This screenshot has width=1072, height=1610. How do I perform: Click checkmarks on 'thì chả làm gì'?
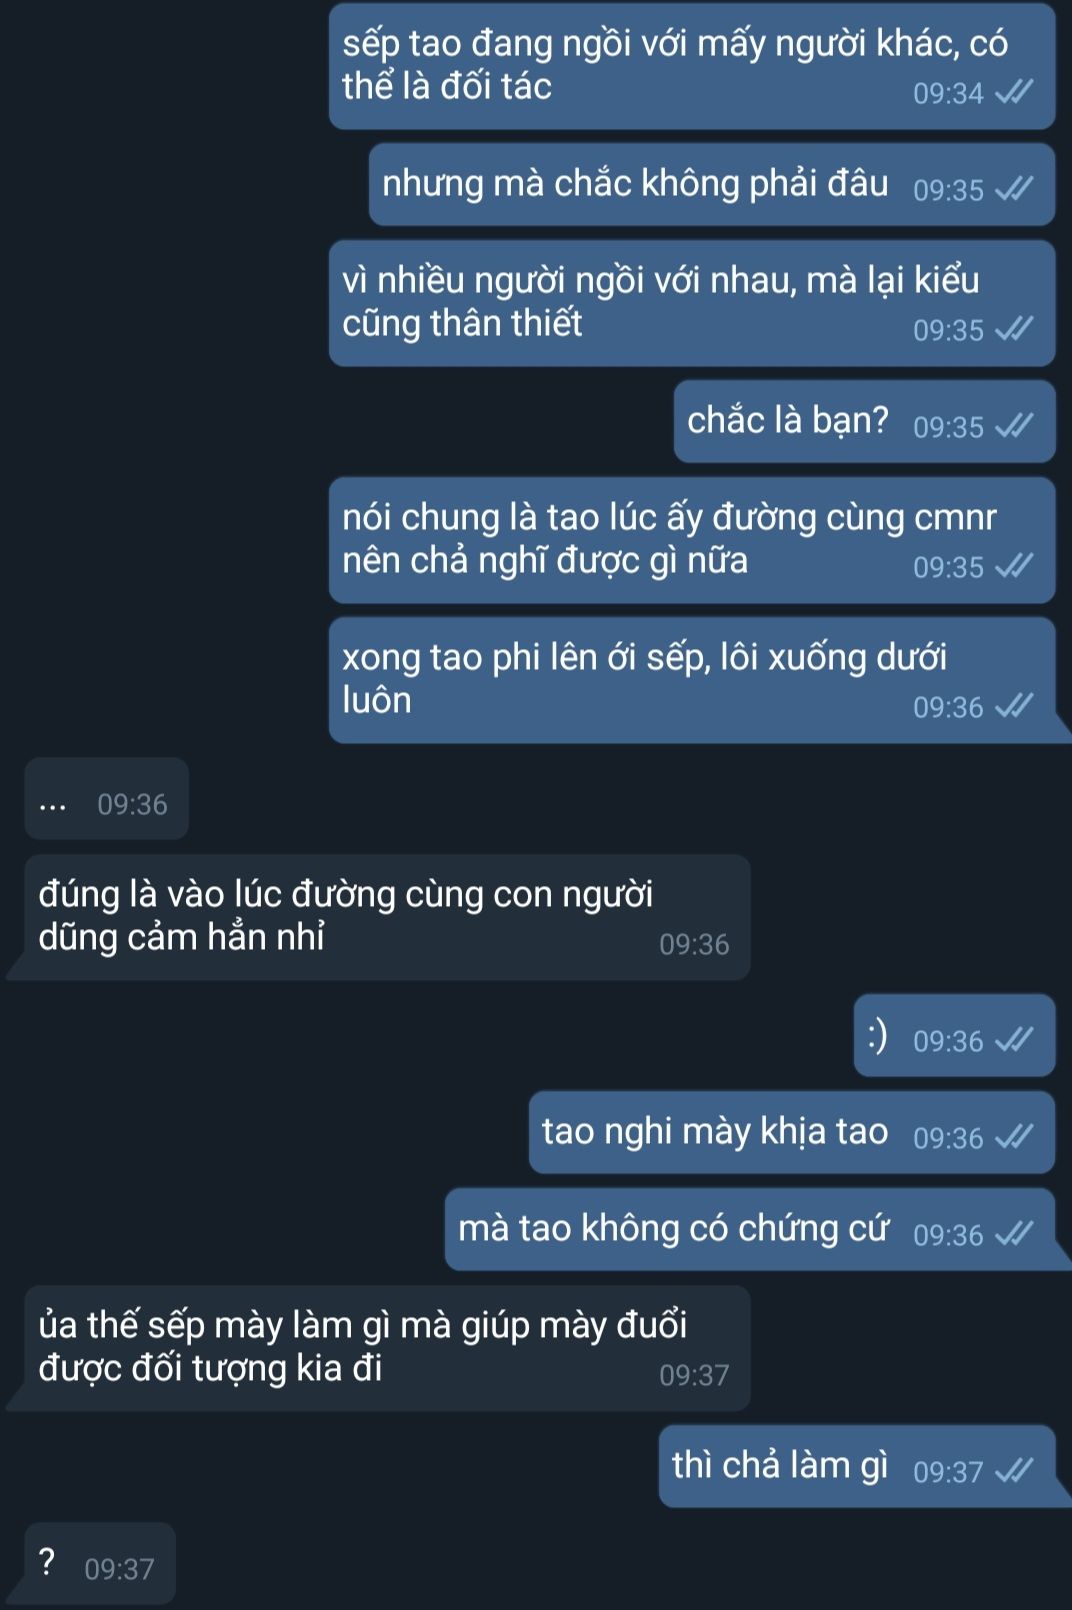pyautogui.click(x=1014, y=1472)
